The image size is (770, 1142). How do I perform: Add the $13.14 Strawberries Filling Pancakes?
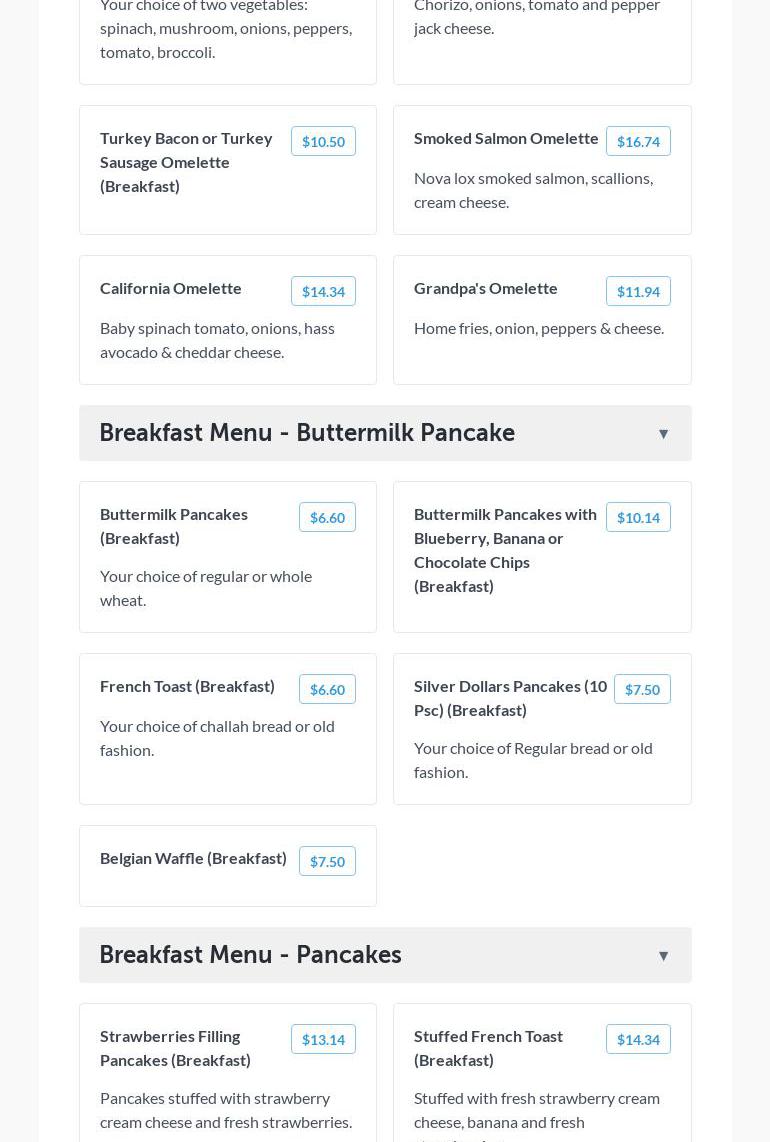(323, 1040)
